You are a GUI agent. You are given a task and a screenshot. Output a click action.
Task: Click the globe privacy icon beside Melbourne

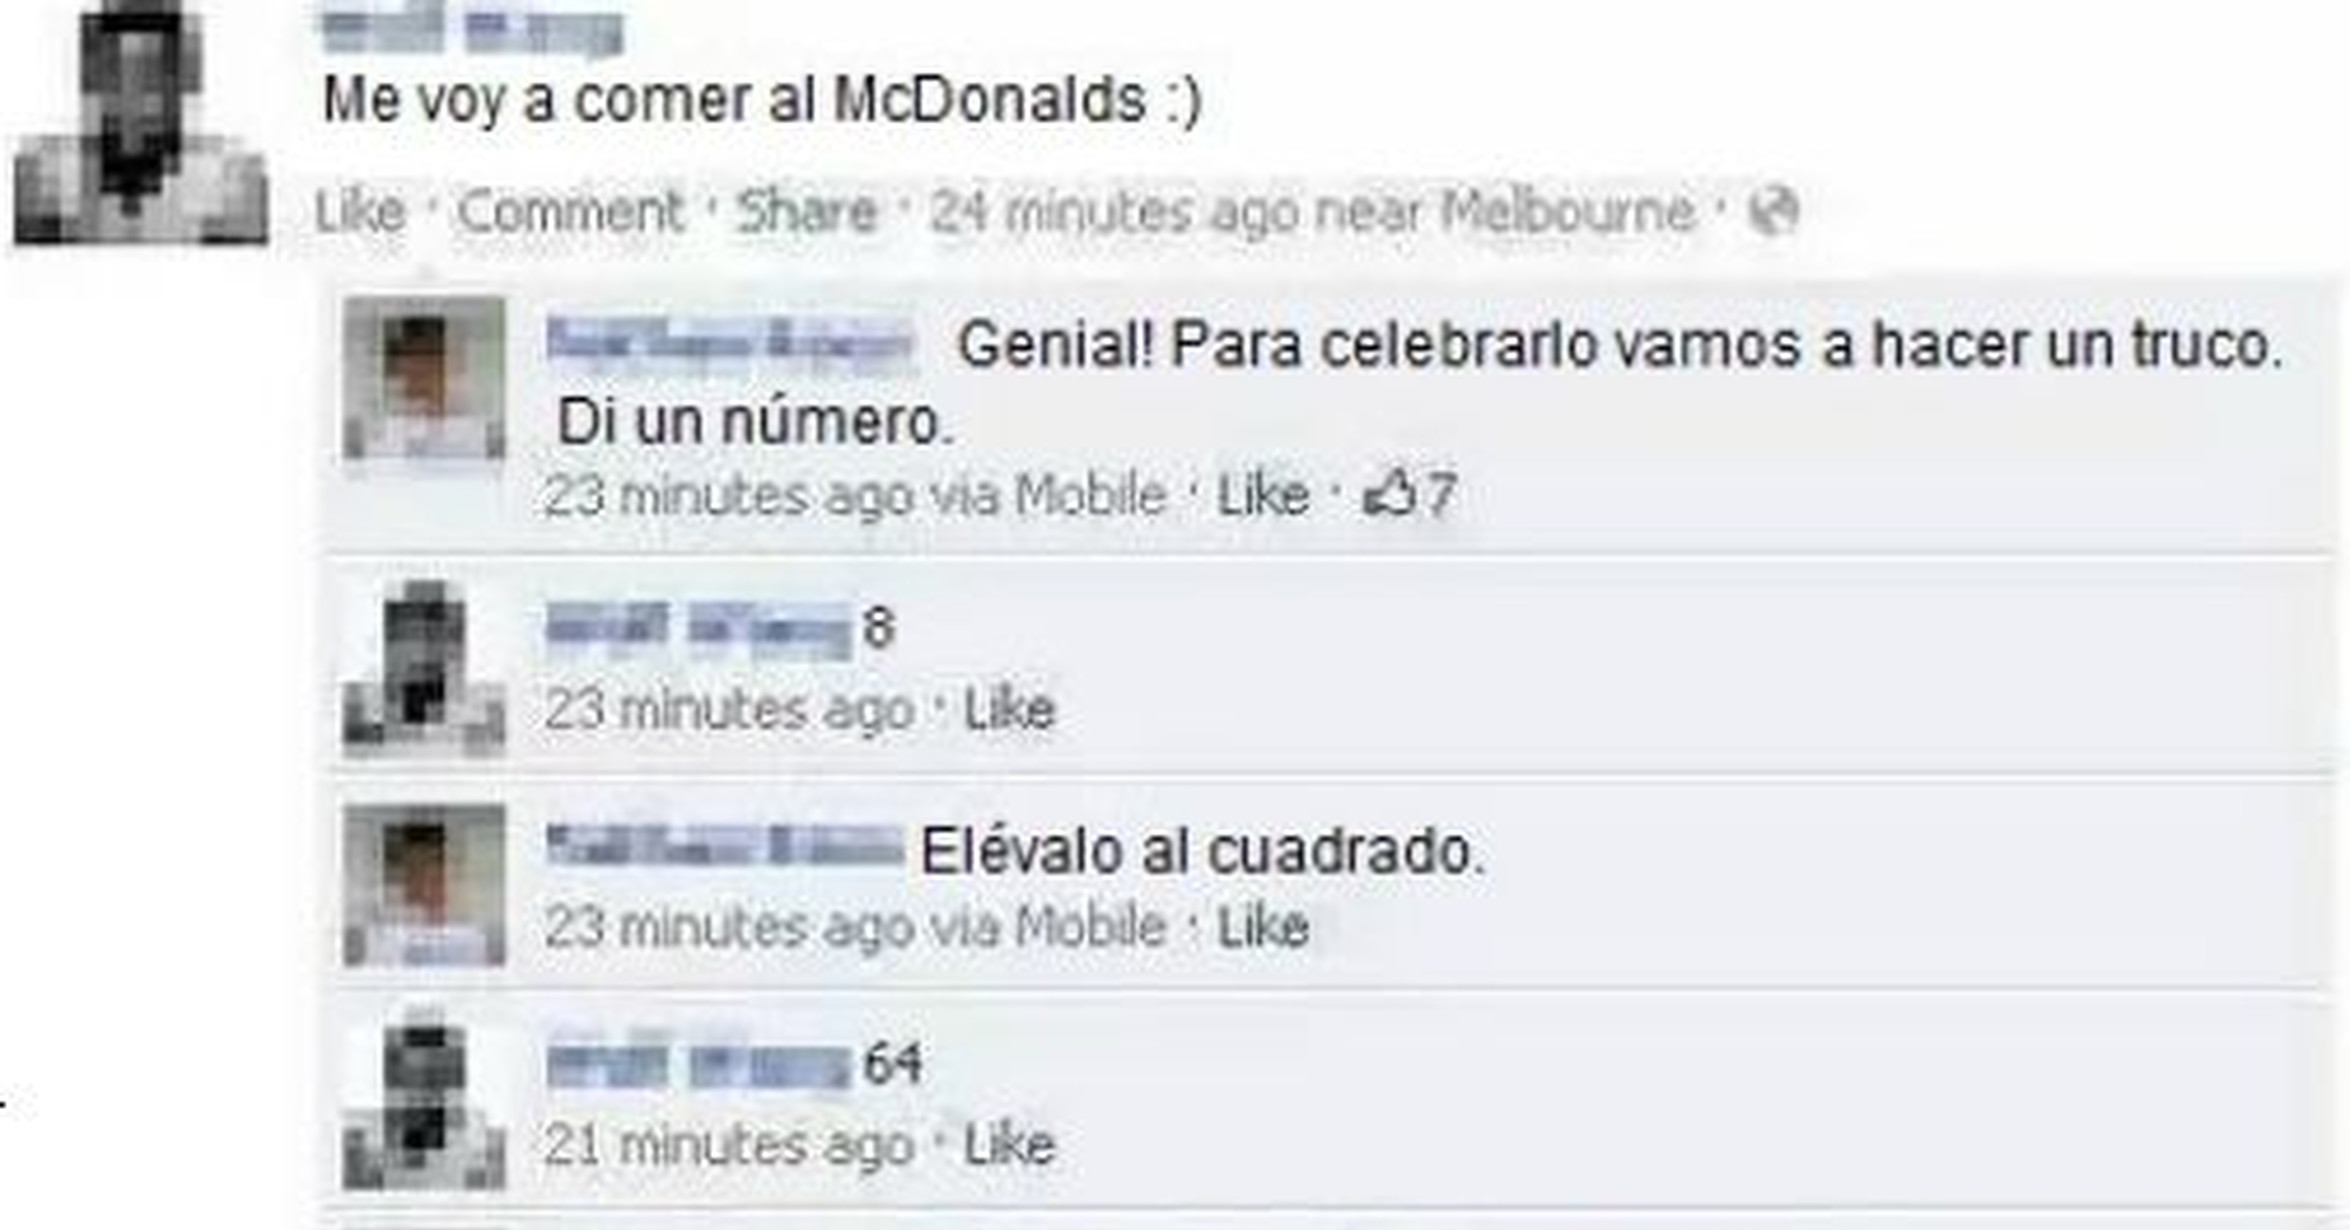pyautogui.click(x=1773, y=211)
